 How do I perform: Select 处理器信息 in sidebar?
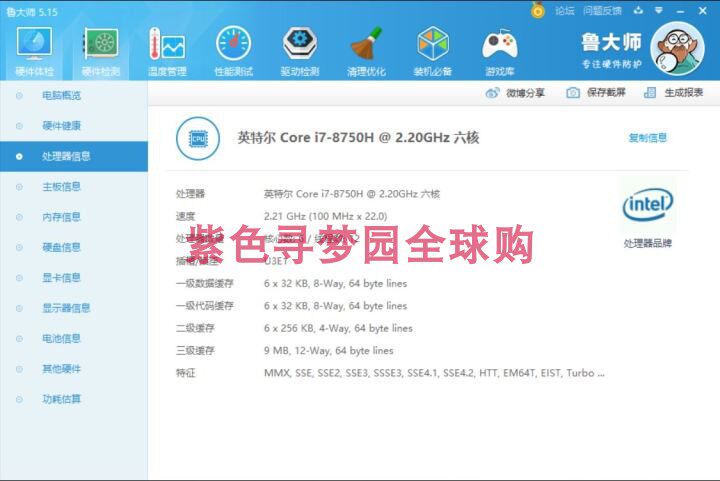click(x=74, y=157)
